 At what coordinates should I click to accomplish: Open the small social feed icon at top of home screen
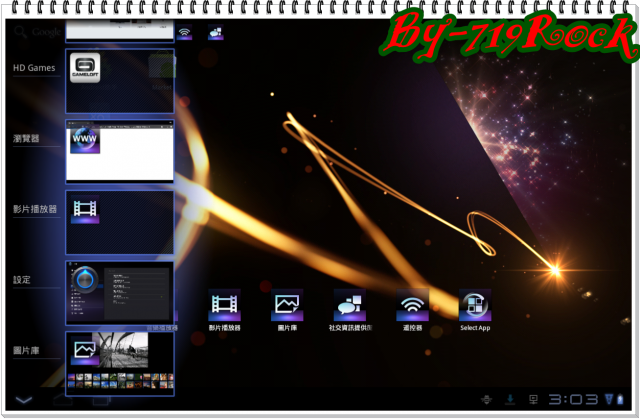click(216, 32)
